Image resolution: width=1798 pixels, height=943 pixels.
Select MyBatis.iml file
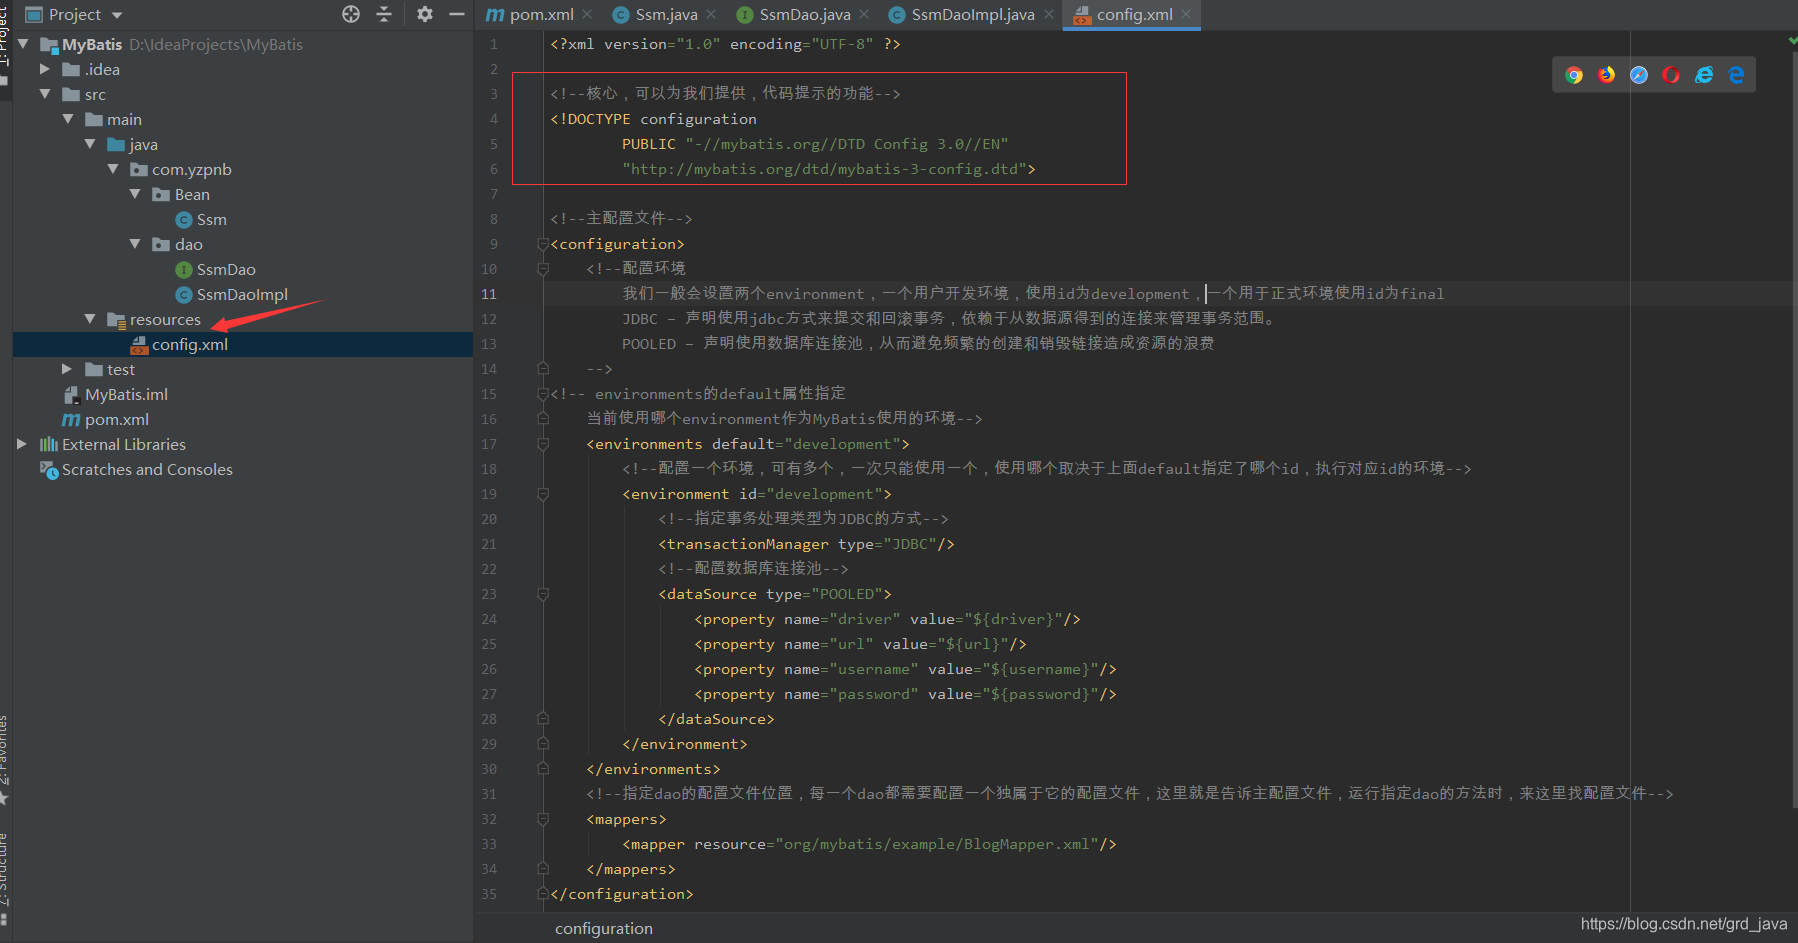126,394
